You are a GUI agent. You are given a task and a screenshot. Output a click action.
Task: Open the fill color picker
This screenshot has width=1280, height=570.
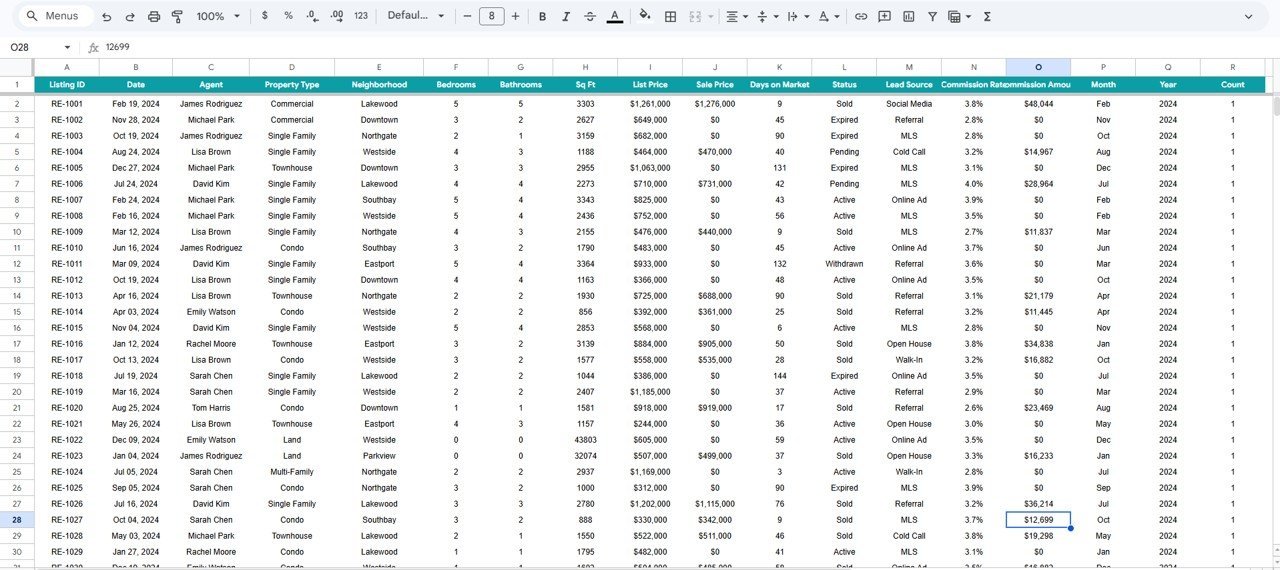644,17
